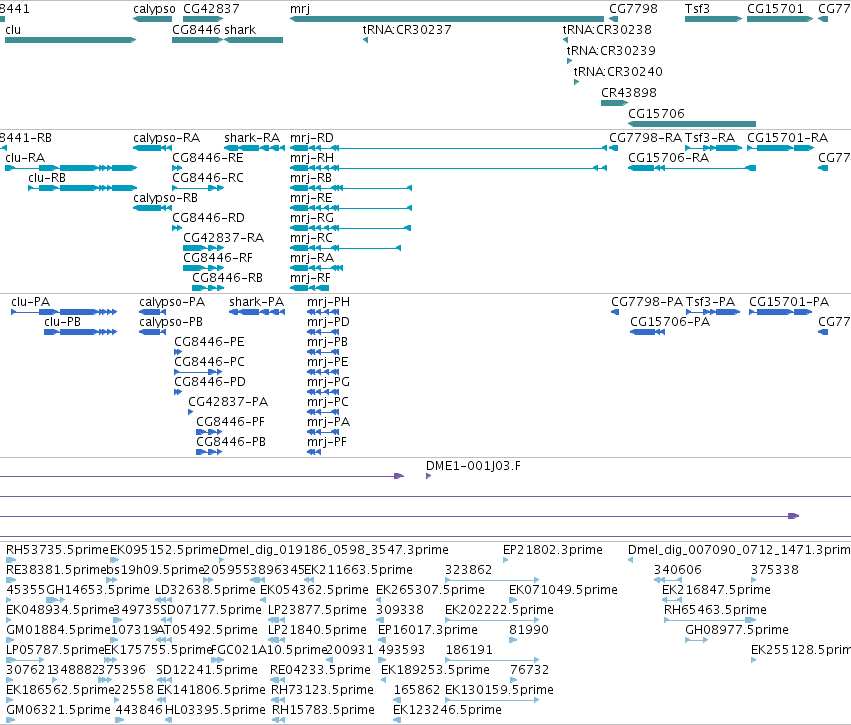This screenshot has width=851, height=725.
Task: Click the DME1-001J03.F clone label
Action: click(x=473, y=466)
